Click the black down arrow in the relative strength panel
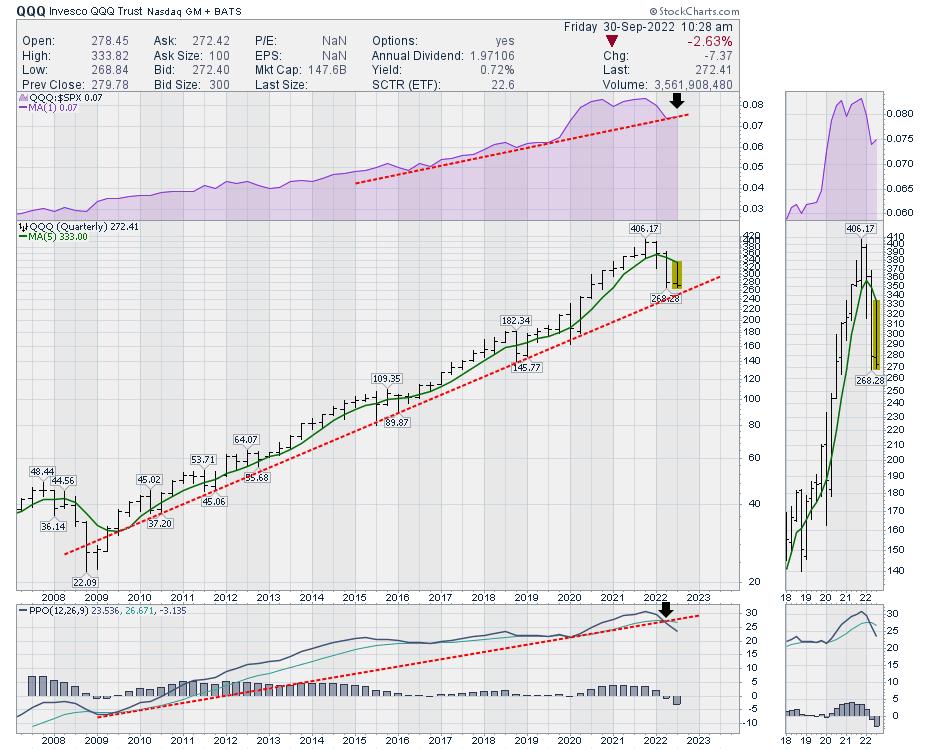This screenshot has width=930, height=750. pyautogui.click(x=677, y=100)
